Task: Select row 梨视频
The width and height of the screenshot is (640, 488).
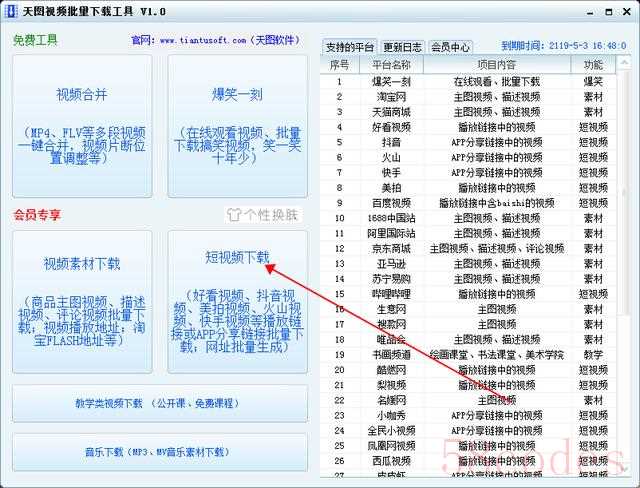Action: click(468, 385)
